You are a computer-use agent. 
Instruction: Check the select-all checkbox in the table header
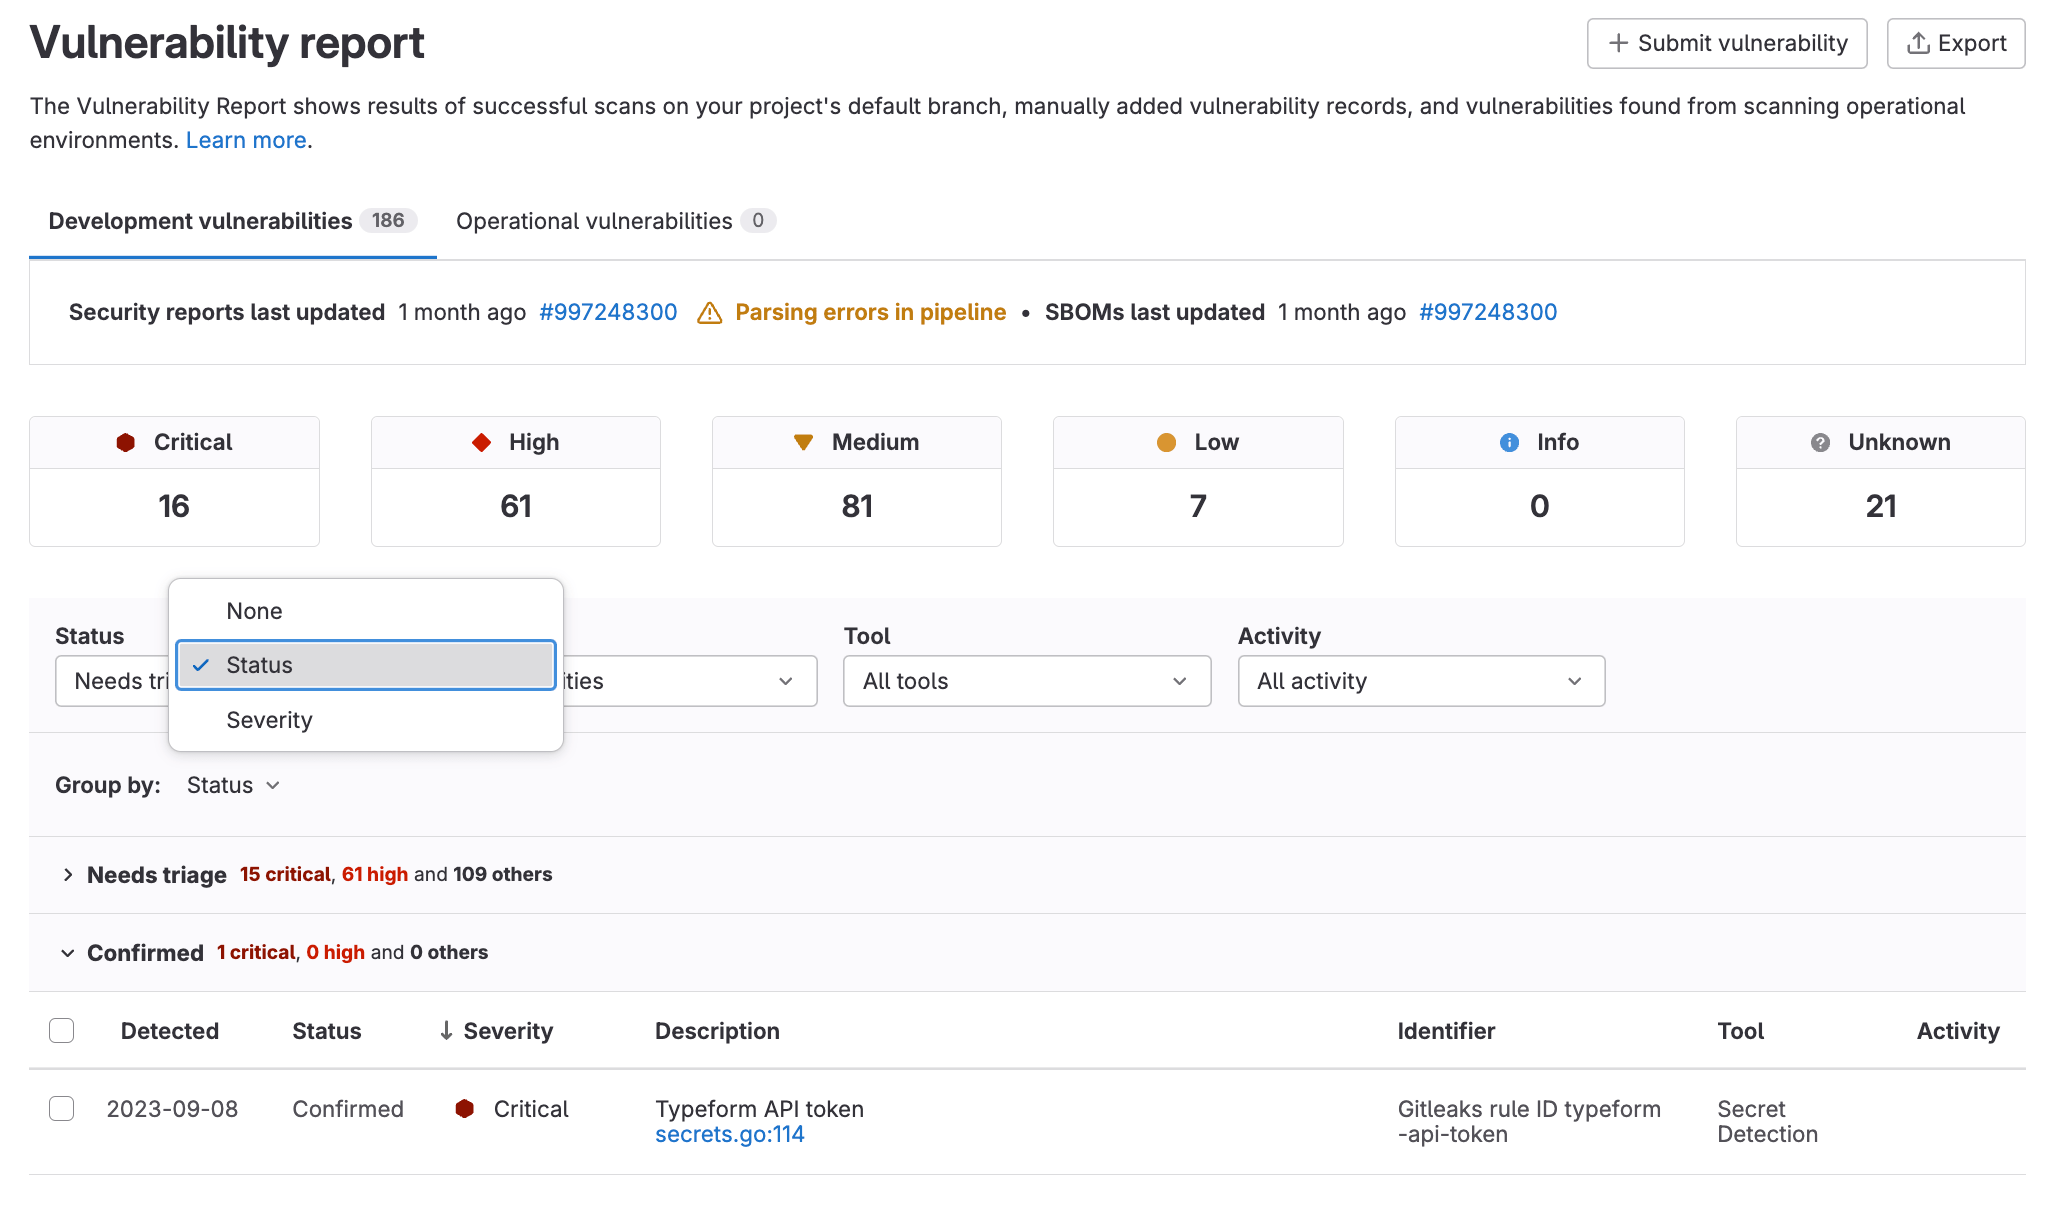pyautogui.click(x=61, y=1030)
